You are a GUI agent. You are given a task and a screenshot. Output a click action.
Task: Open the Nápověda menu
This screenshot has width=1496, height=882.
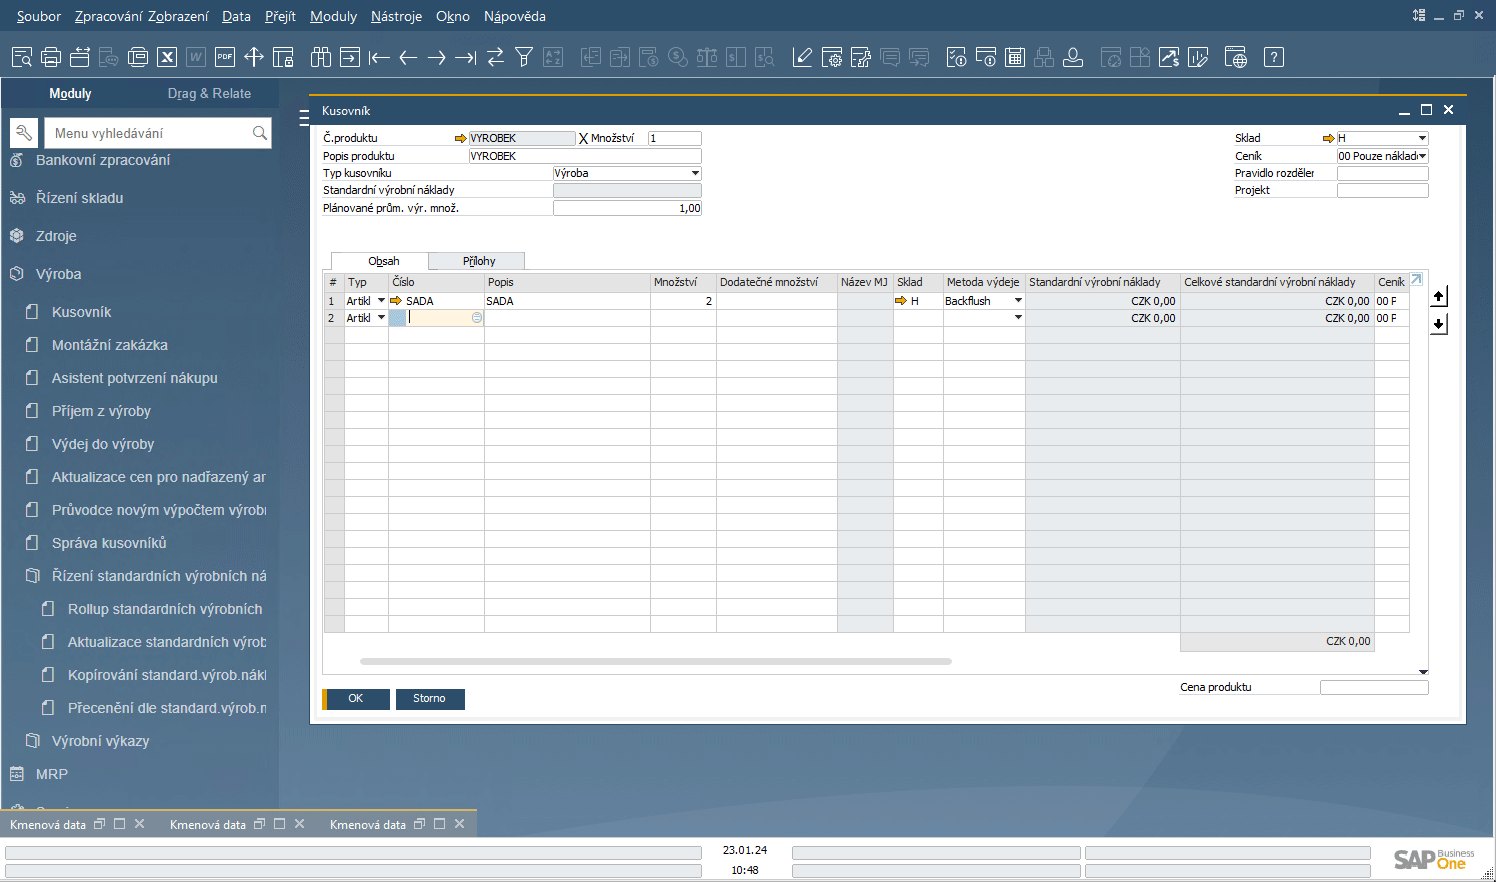514,16
